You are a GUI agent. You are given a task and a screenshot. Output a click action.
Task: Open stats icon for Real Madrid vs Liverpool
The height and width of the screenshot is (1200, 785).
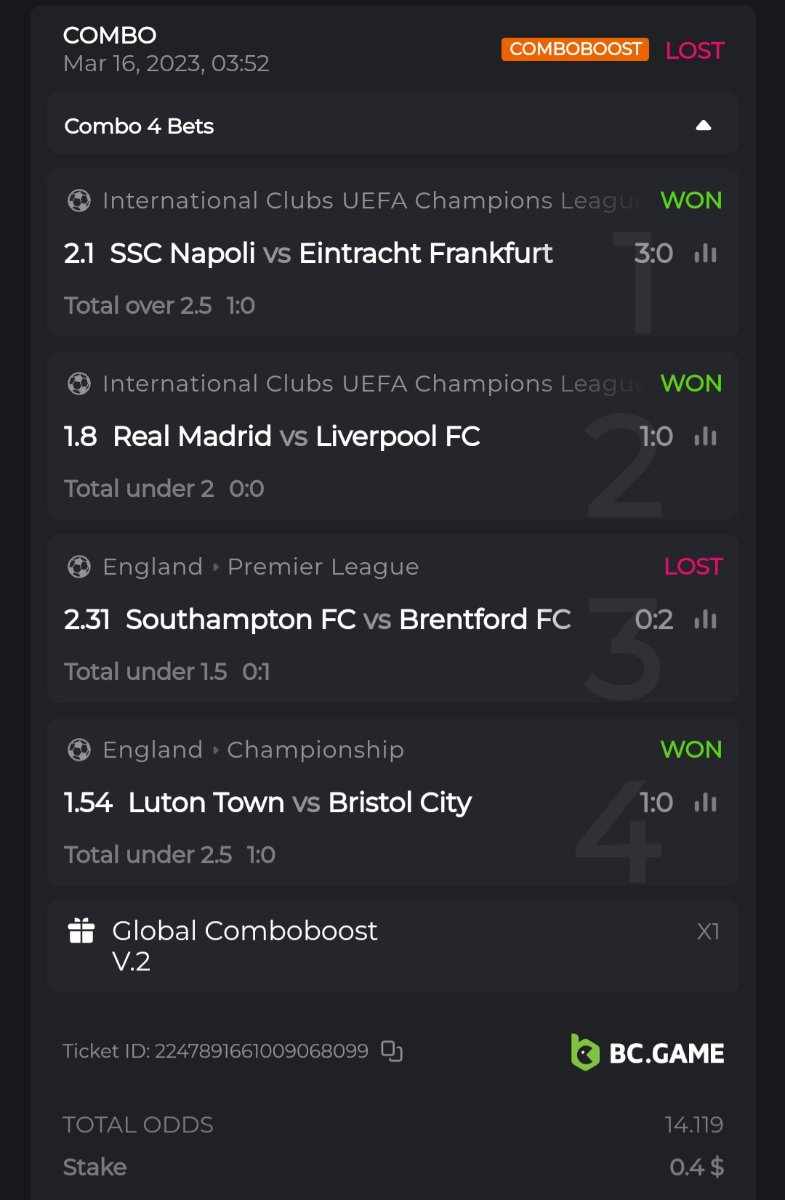pyautogui.click(x=706, y=437)
